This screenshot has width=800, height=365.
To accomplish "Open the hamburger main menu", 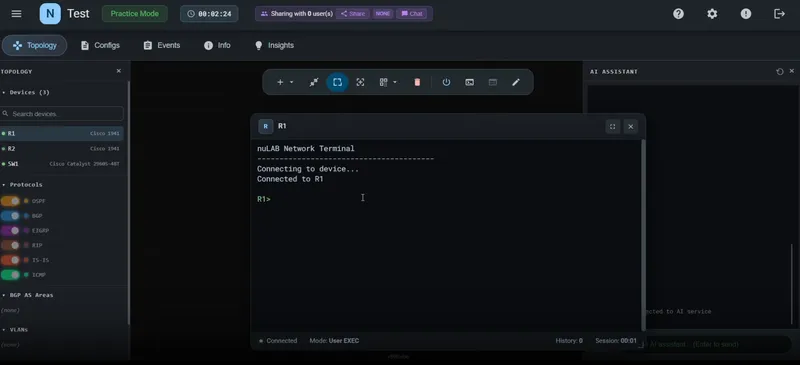I will 16,14.
